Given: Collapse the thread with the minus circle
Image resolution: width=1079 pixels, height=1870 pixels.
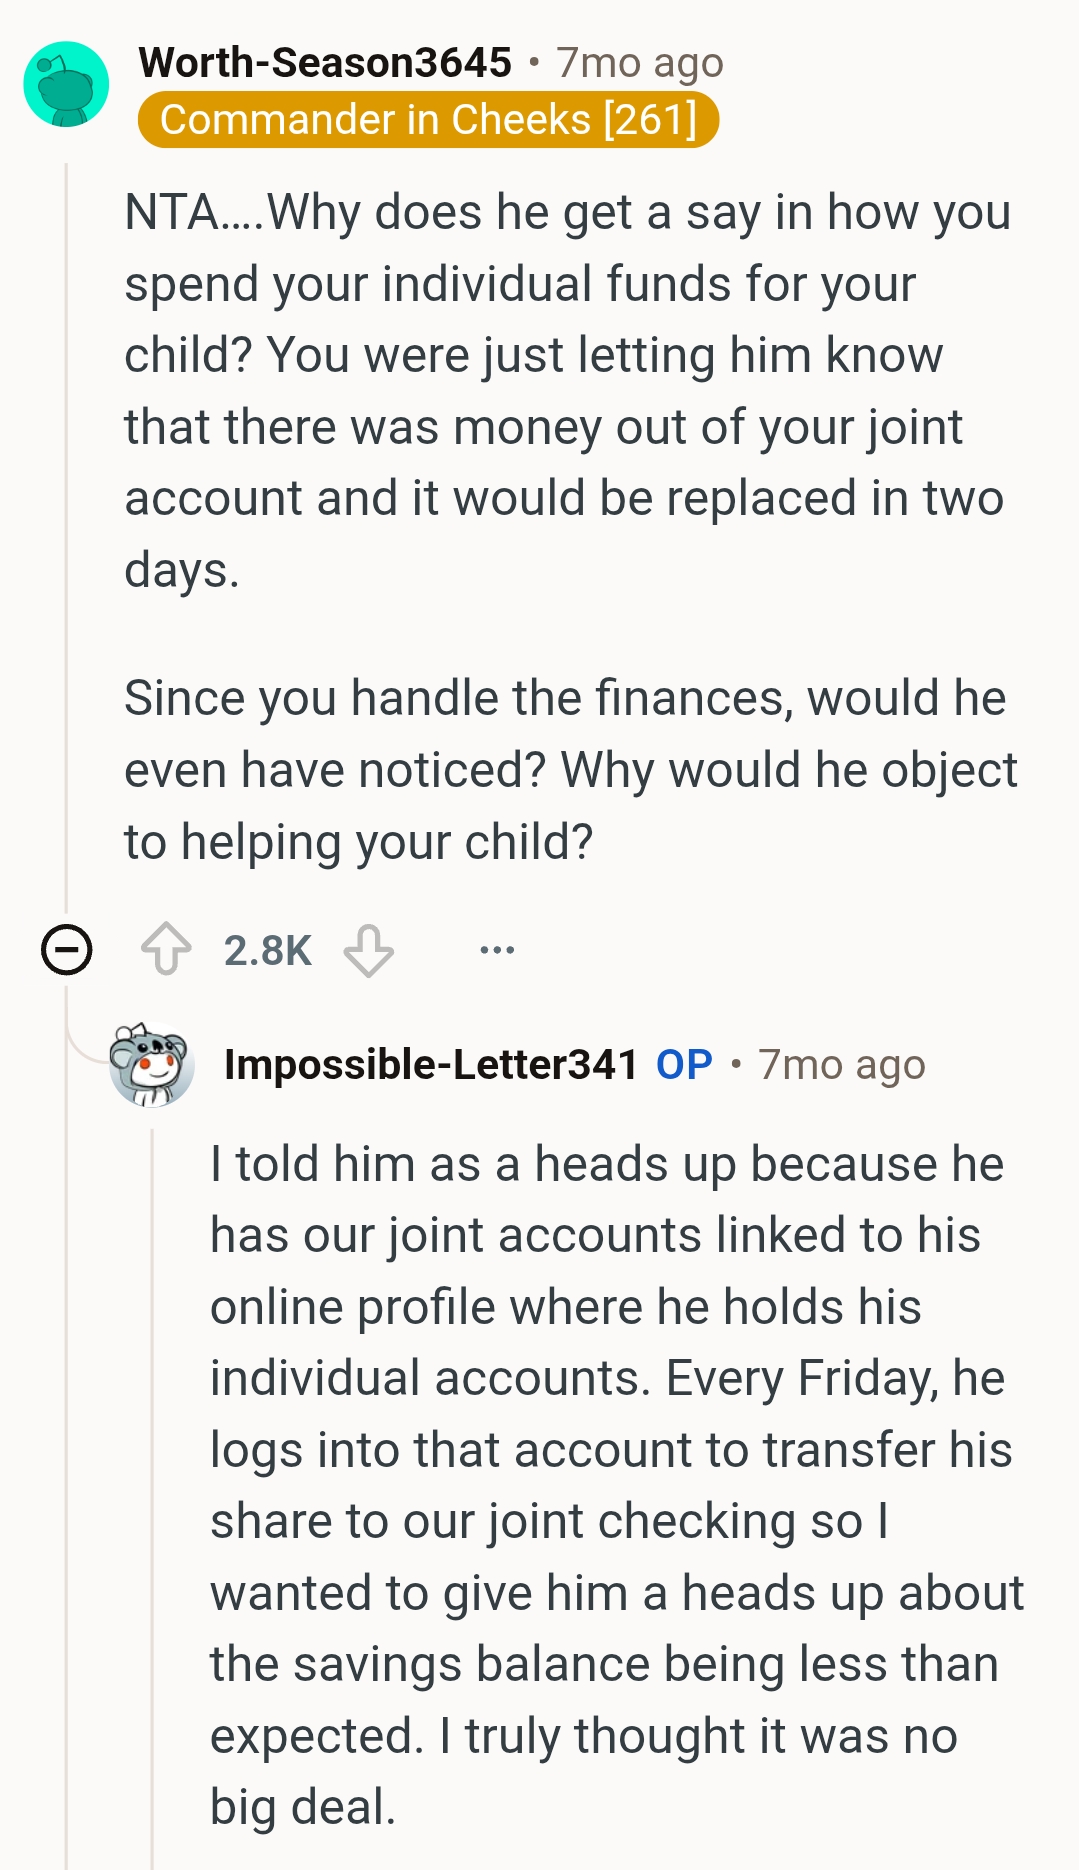Looking at the screenshot, I should [67, 949].
